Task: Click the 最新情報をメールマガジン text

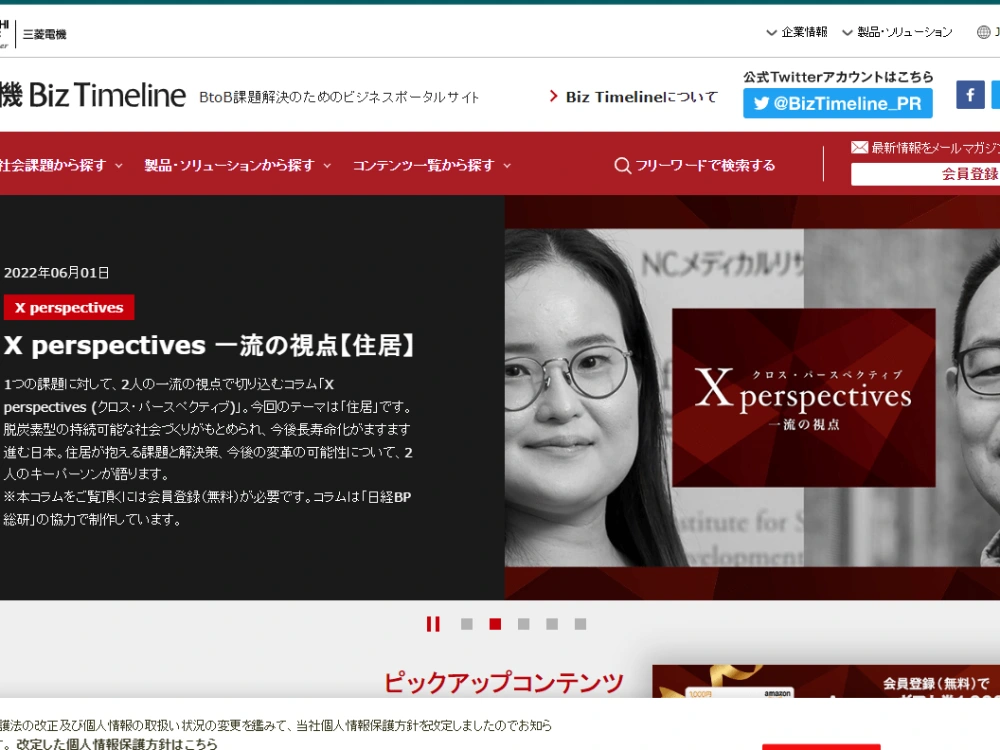Action: [936, 148]
